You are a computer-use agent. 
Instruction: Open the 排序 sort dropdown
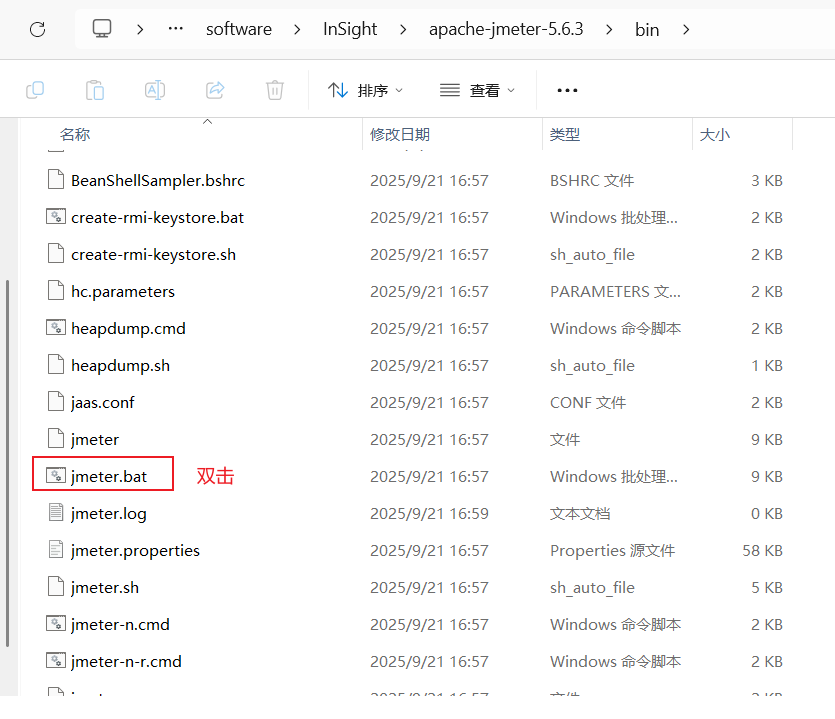tap(365, 90)
